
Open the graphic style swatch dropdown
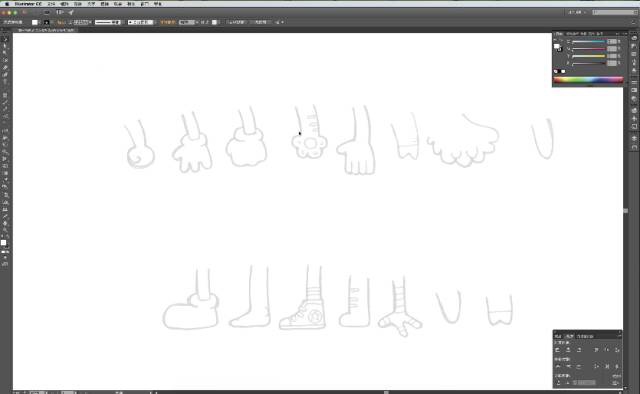point(215,22)
